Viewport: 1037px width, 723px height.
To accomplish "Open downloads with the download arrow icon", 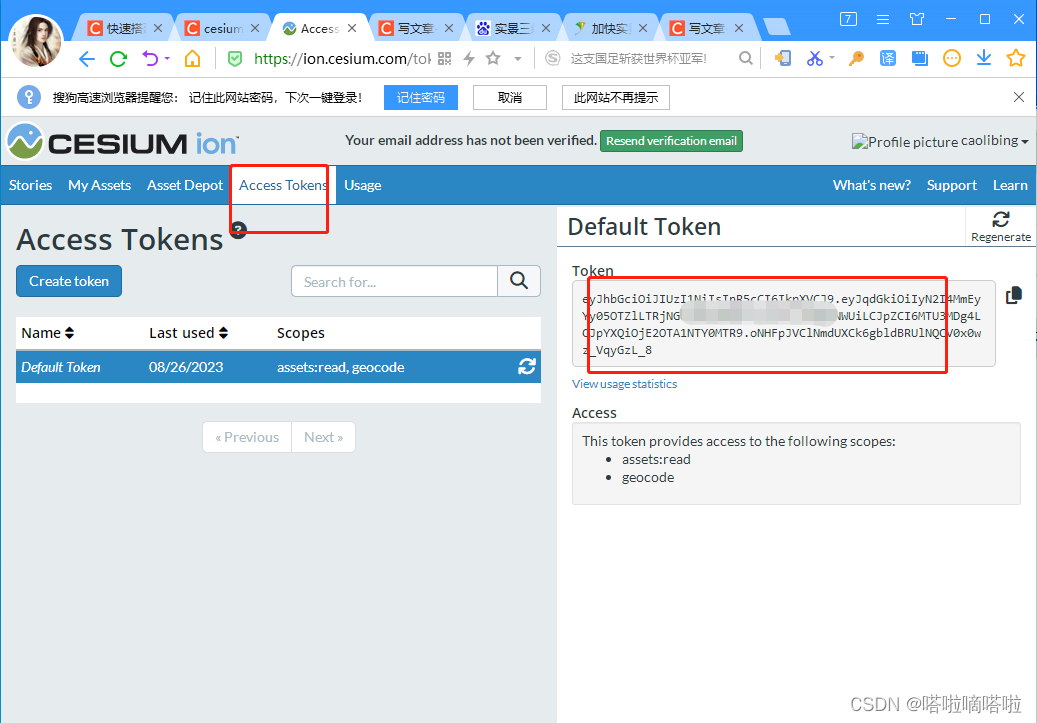I will [x=983, y=59].
